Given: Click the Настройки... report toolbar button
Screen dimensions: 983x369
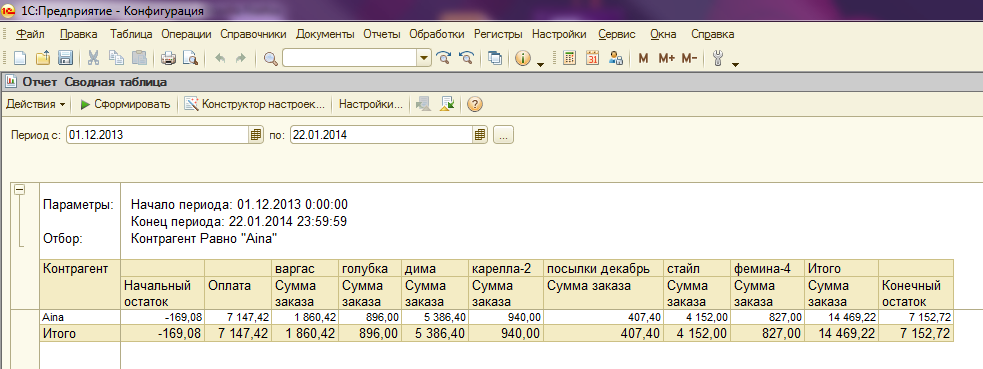Looking at the screenshot, I should [x=370, y=104].
